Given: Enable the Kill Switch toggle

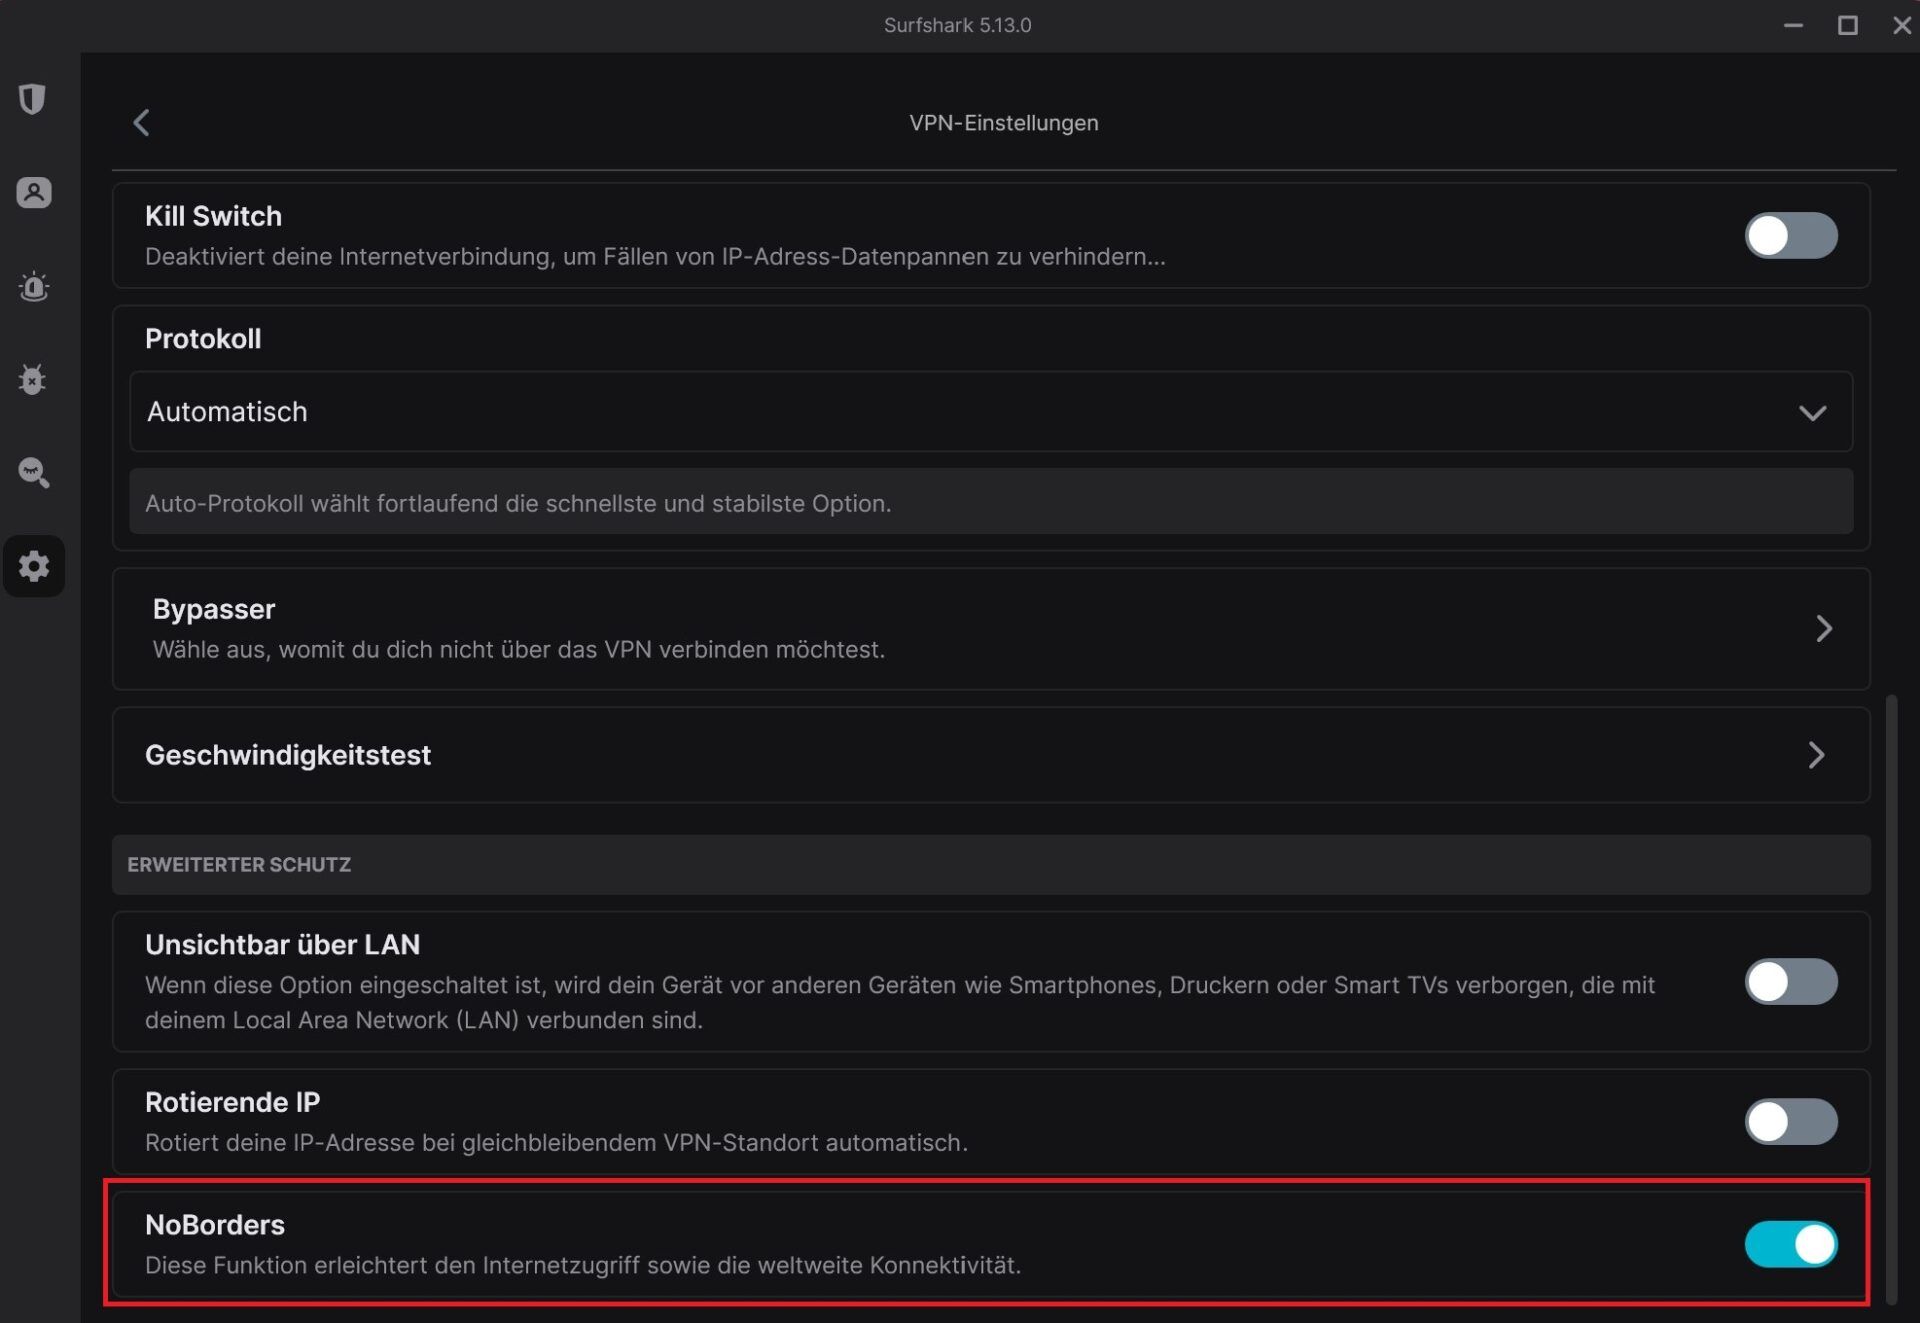Looking at the screenshot, I should 1790,236.
